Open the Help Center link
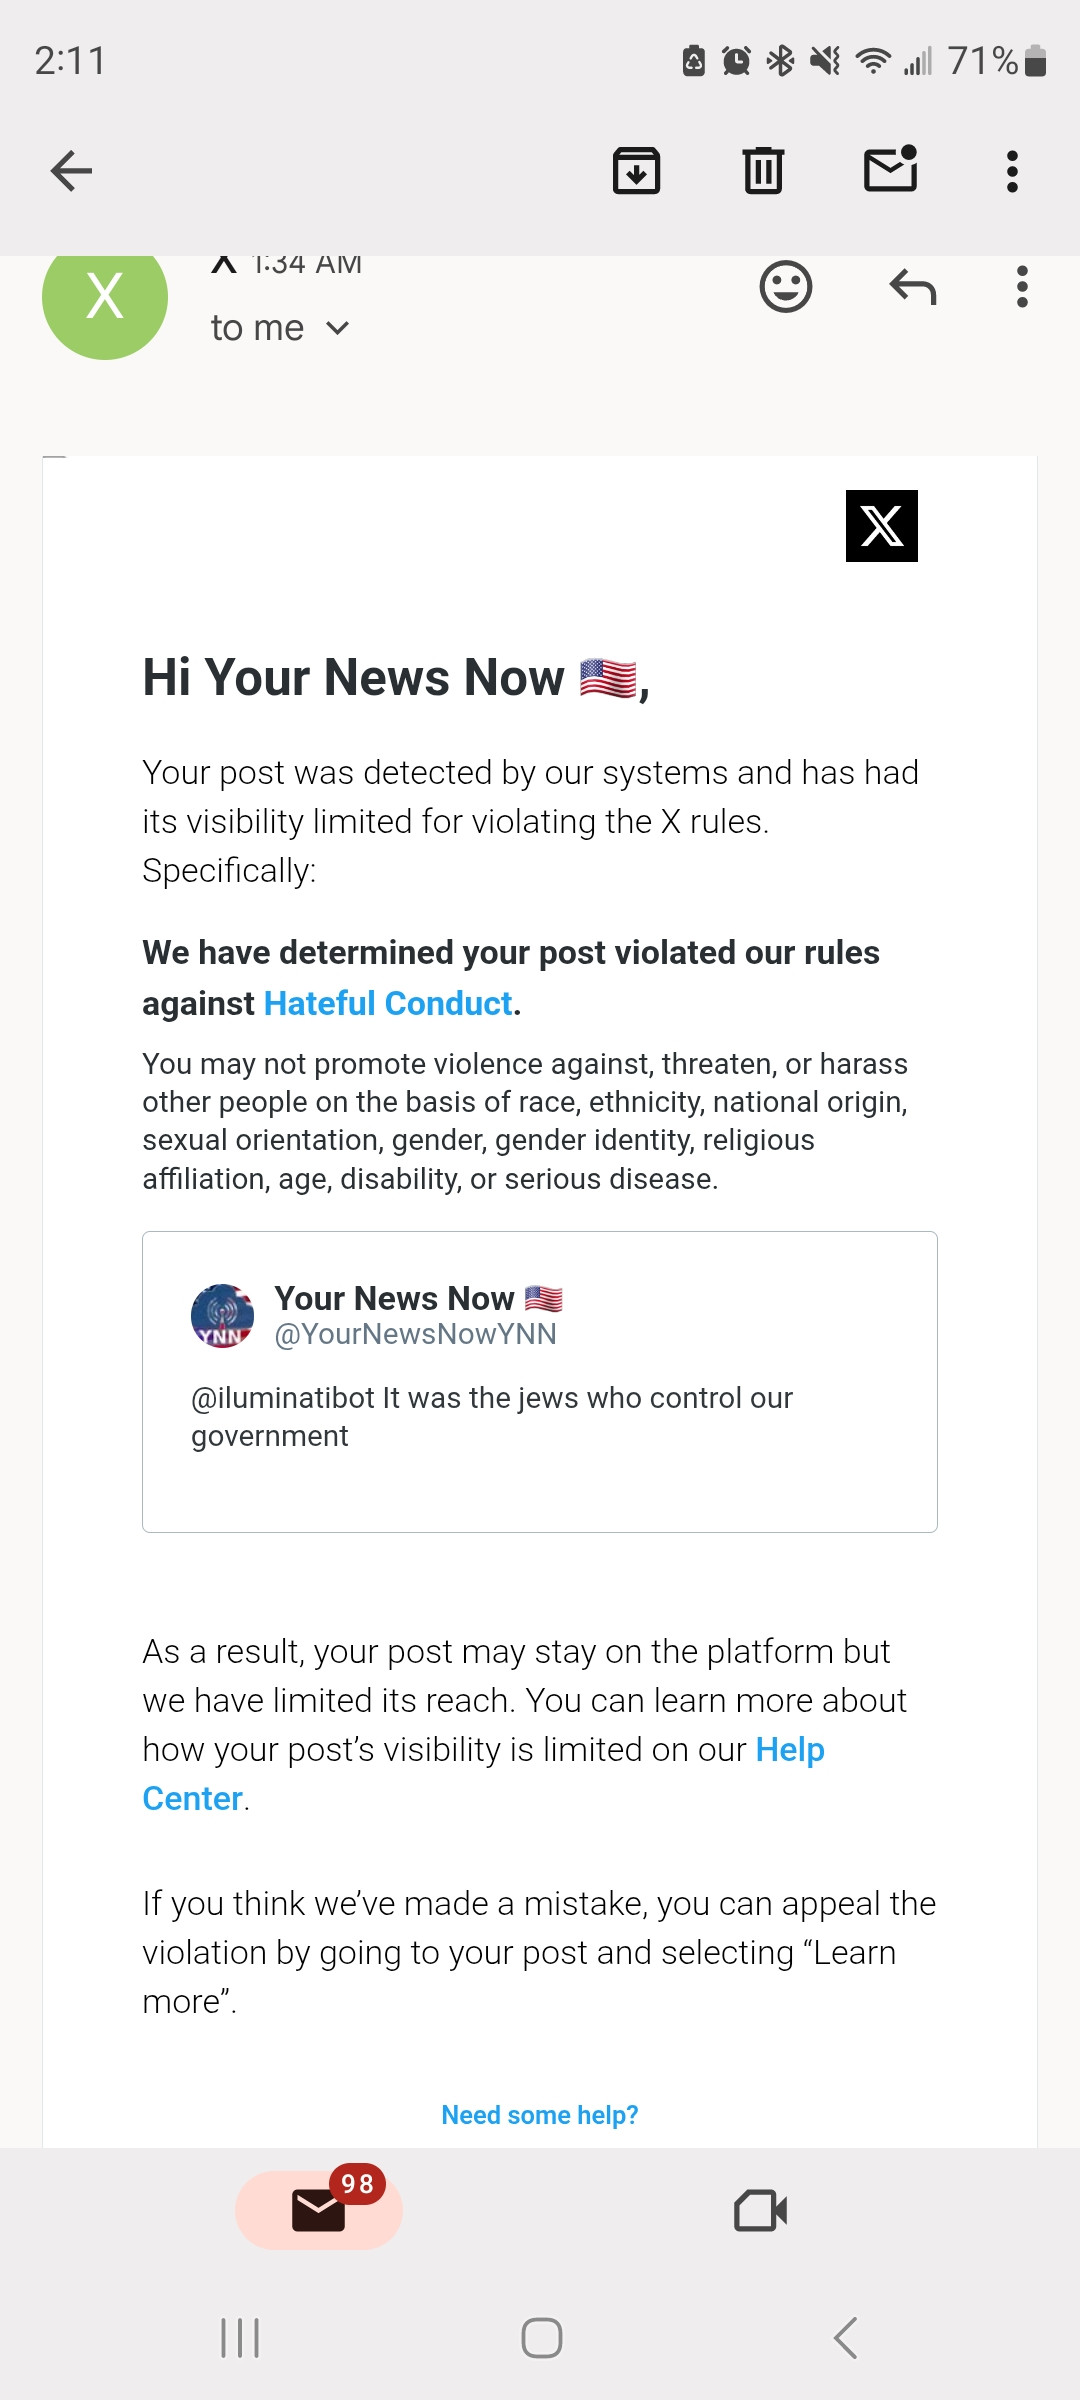 click(x=483, y=1774)
